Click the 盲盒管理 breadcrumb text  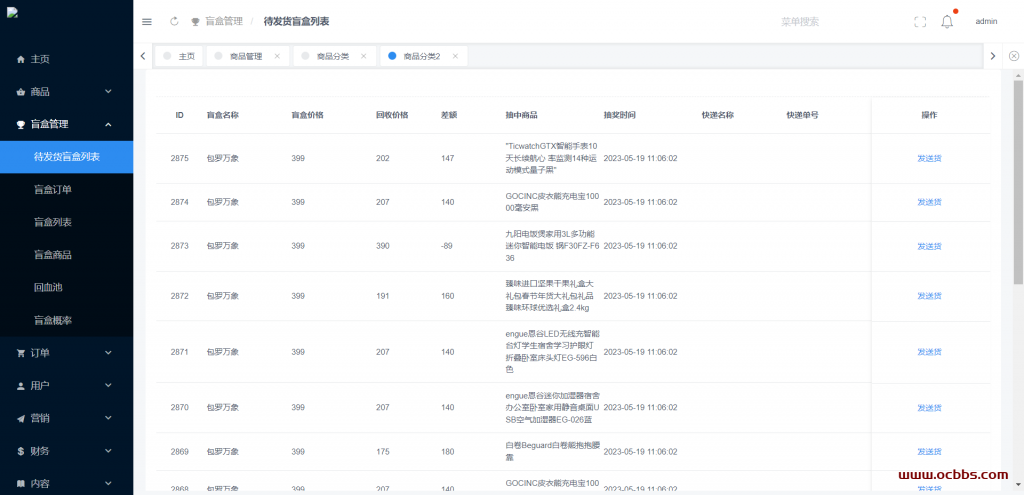coord(224,22)
